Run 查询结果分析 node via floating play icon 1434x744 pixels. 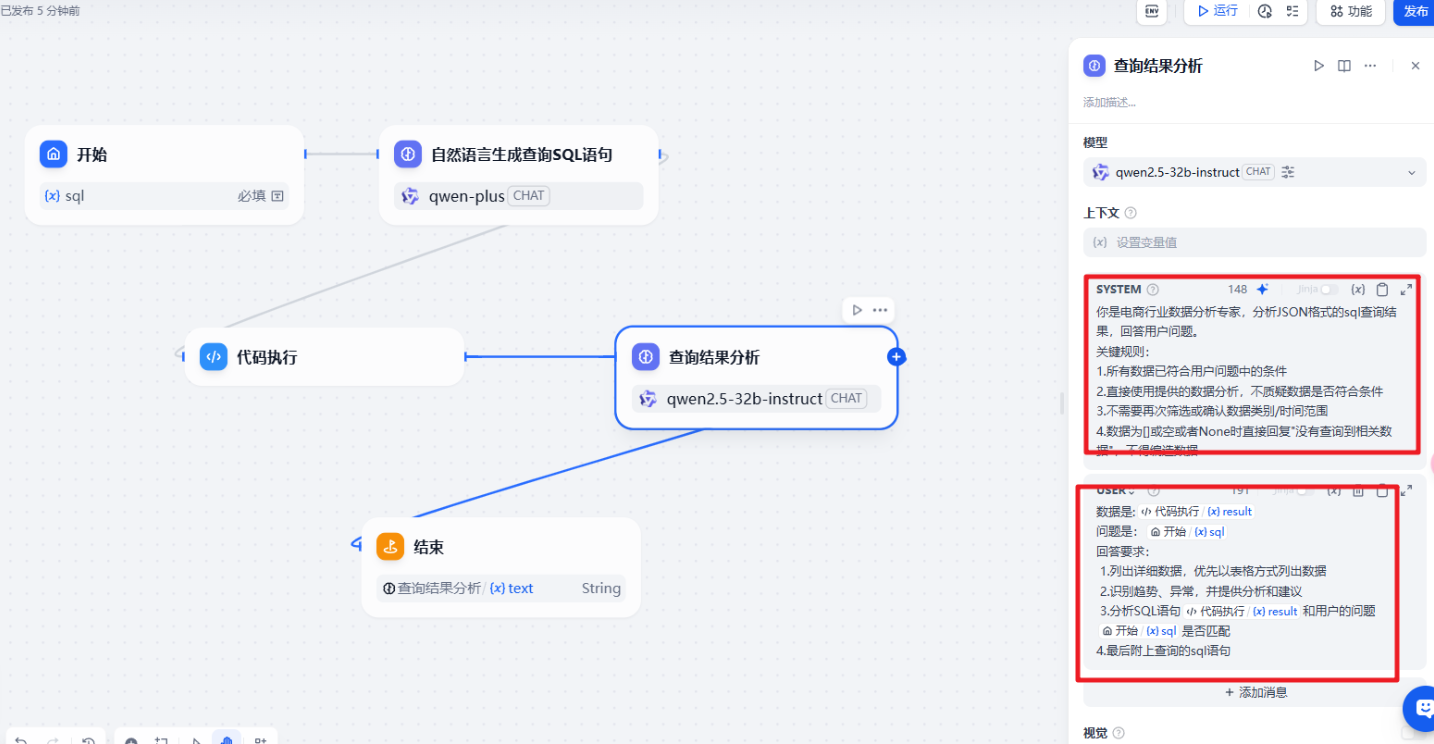[x=856, y=310]
